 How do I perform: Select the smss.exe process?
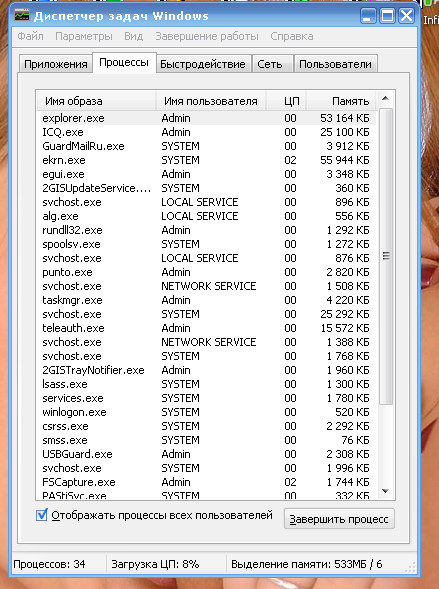point(206,440)
